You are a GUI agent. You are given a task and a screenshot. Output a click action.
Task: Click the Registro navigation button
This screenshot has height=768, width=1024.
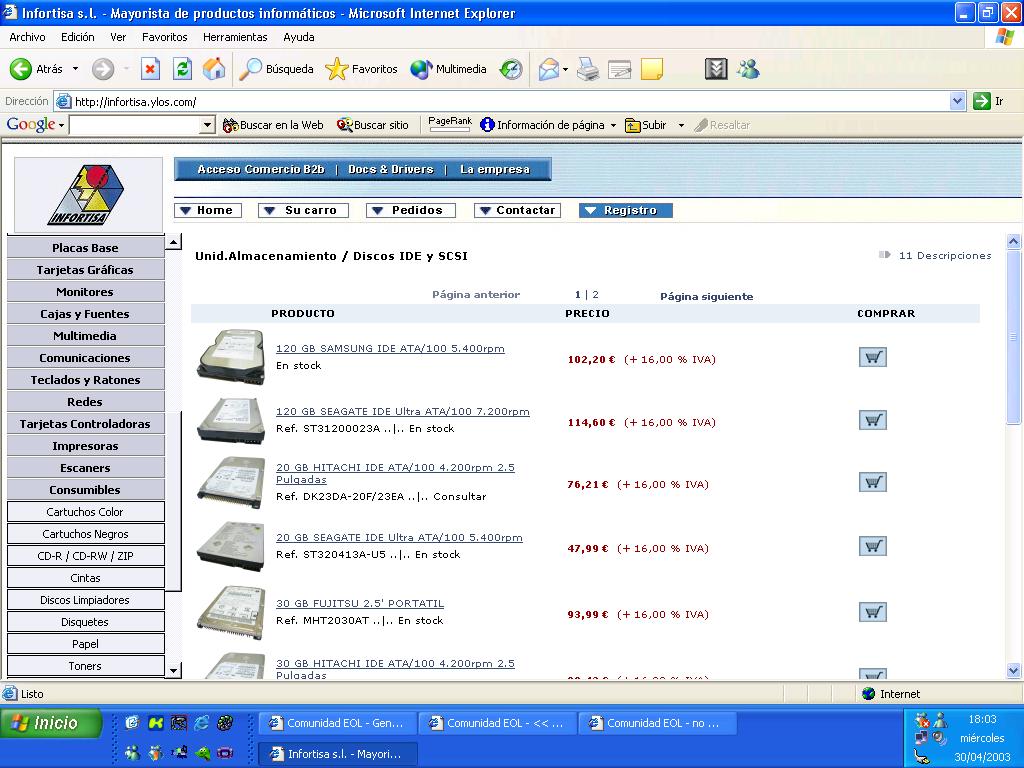(x=626, y=210)
